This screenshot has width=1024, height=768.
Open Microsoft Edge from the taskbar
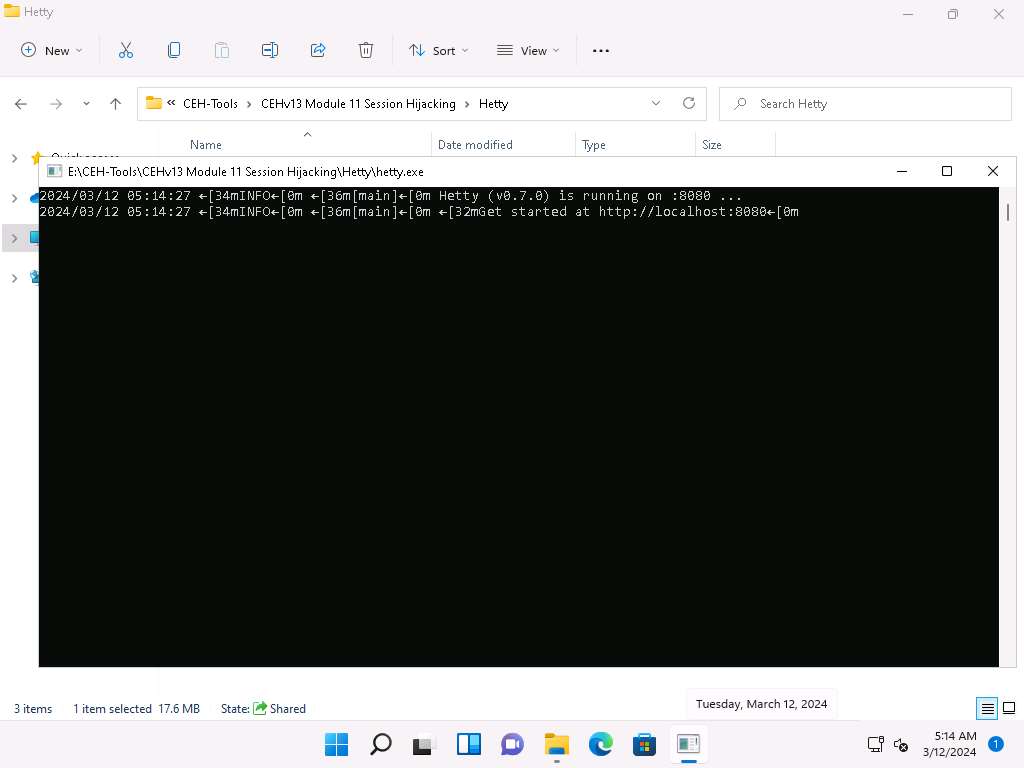click(x=600, y=744)
